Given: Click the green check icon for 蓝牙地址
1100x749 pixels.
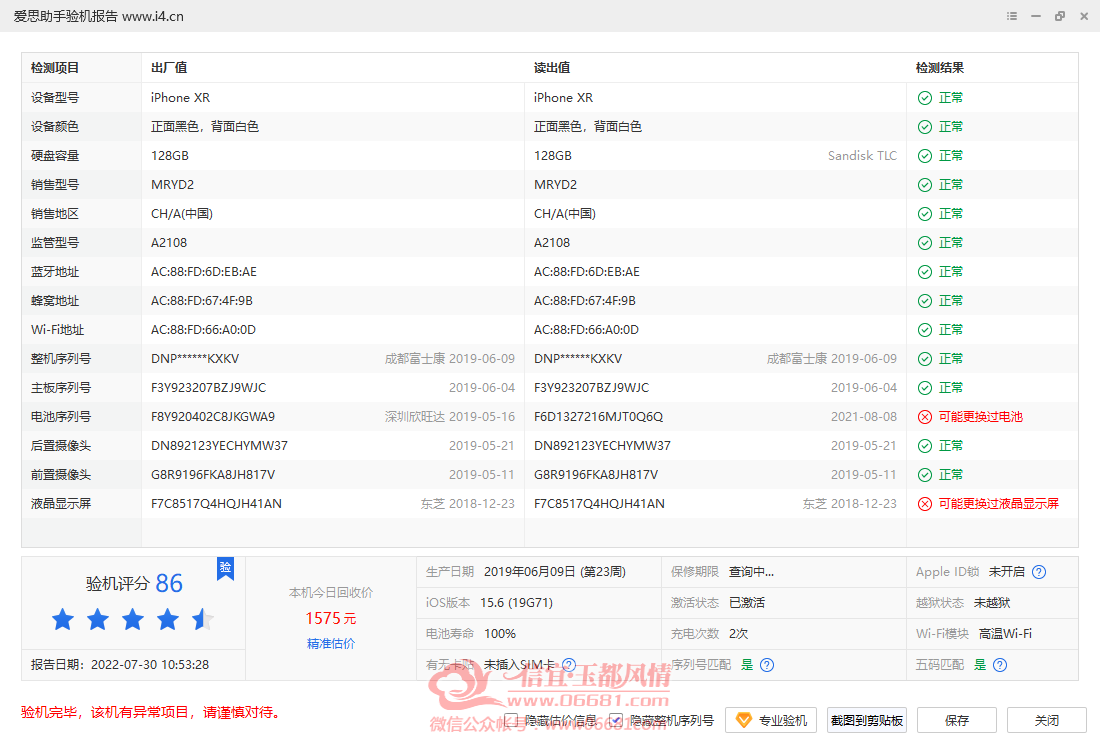Looking at the screenshot, I should pos(925,272).
